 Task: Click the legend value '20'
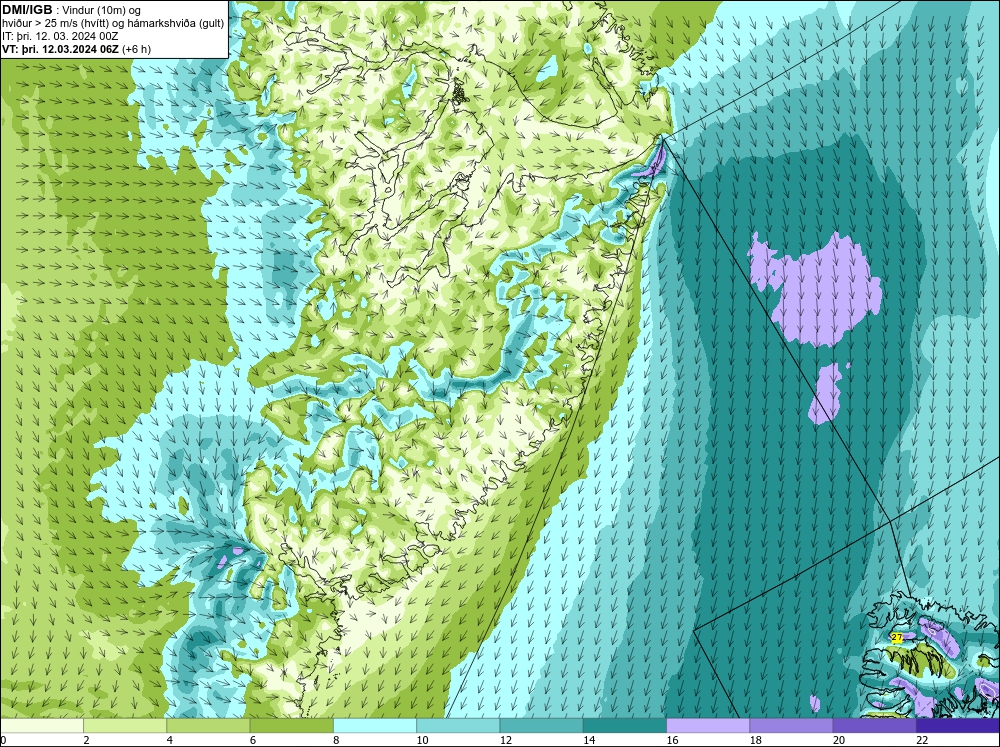[x=839, y=740]
